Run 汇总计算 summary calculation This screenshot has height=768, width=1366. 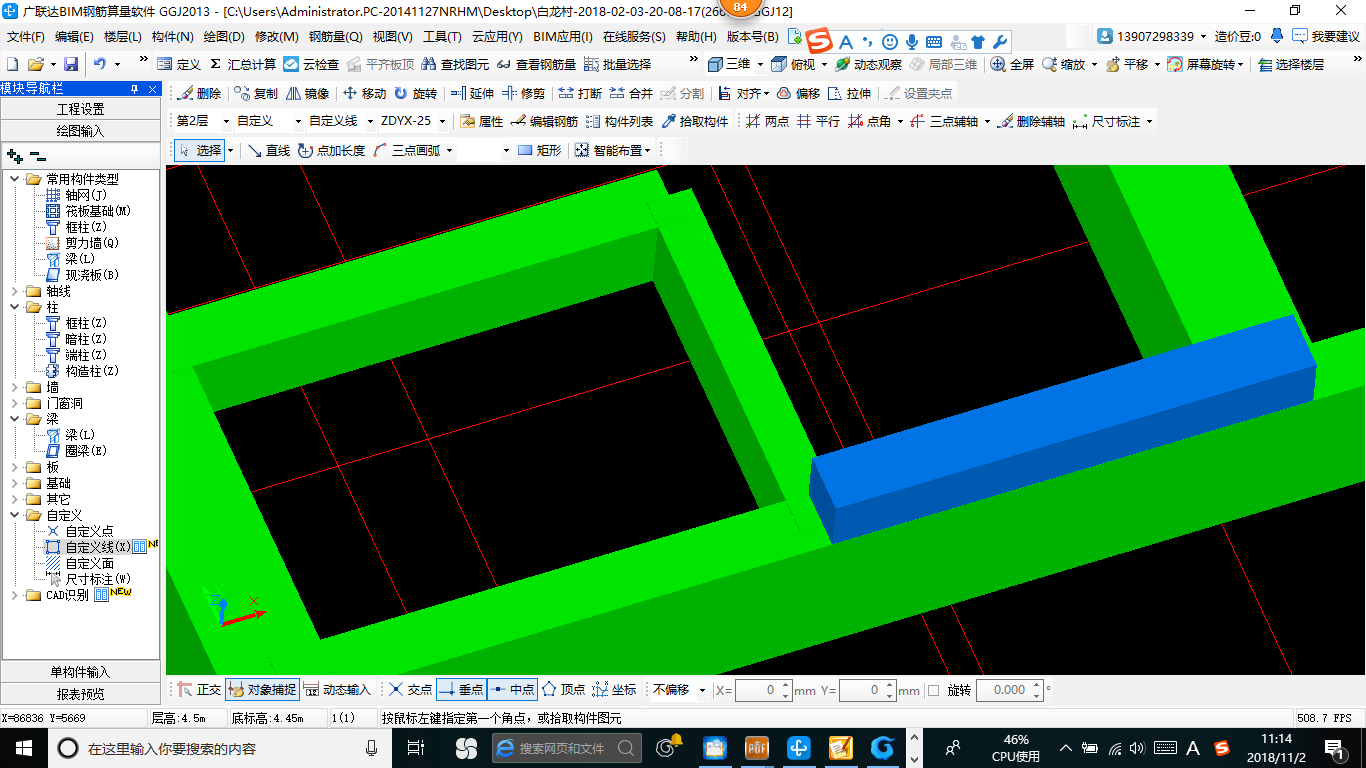click(243, 64)
